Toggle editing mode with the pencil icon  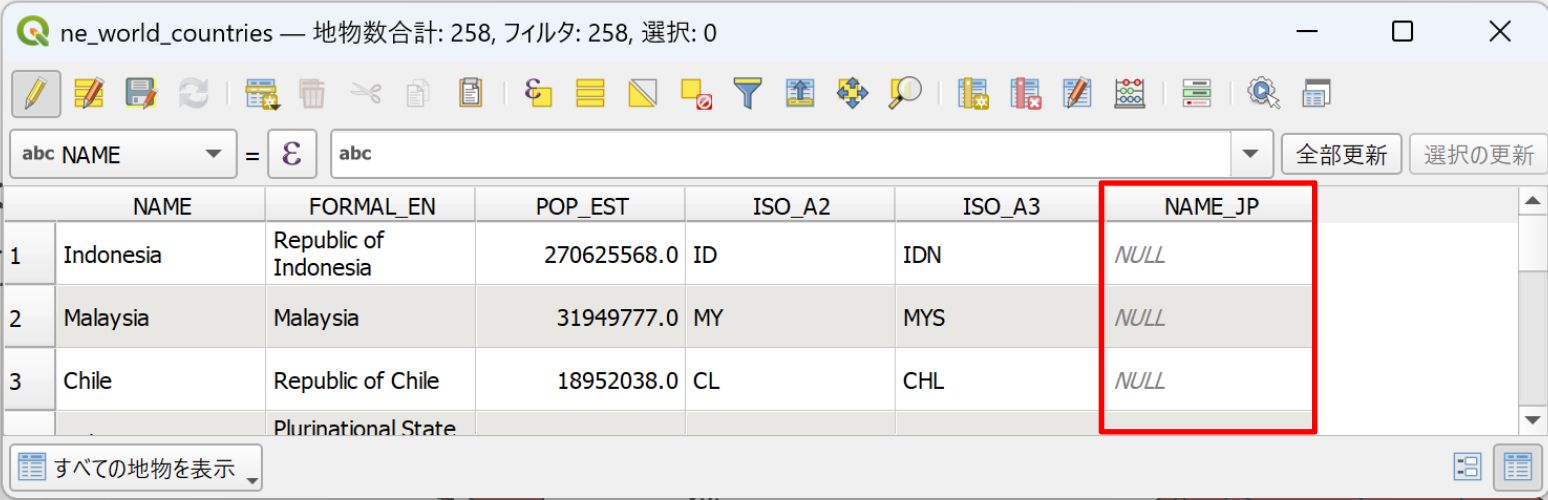(x=36, y=94)
